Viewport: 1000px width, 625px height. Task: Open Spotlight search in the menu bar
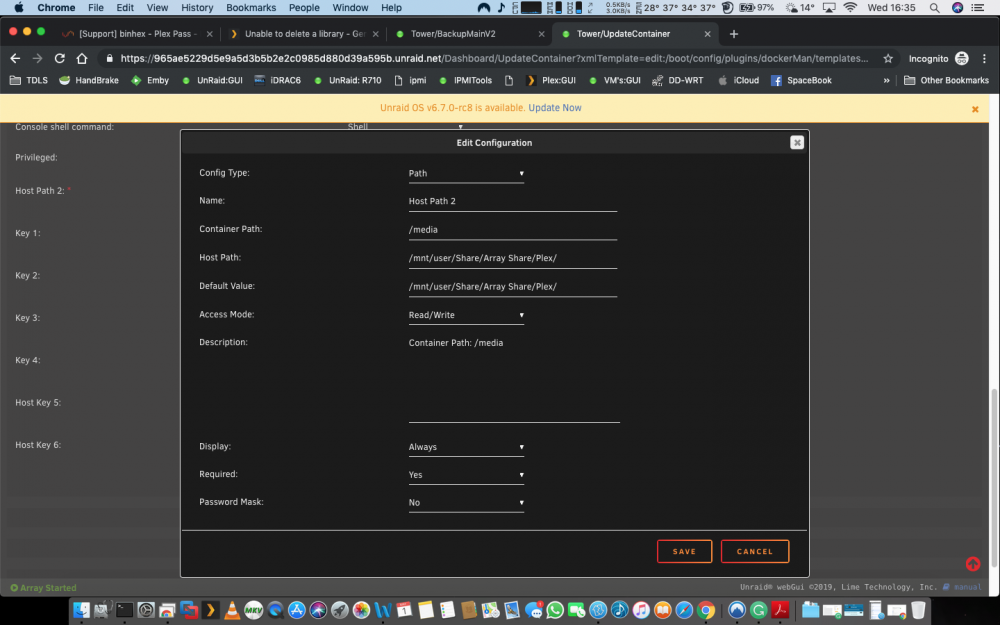(x=934, y=8)
